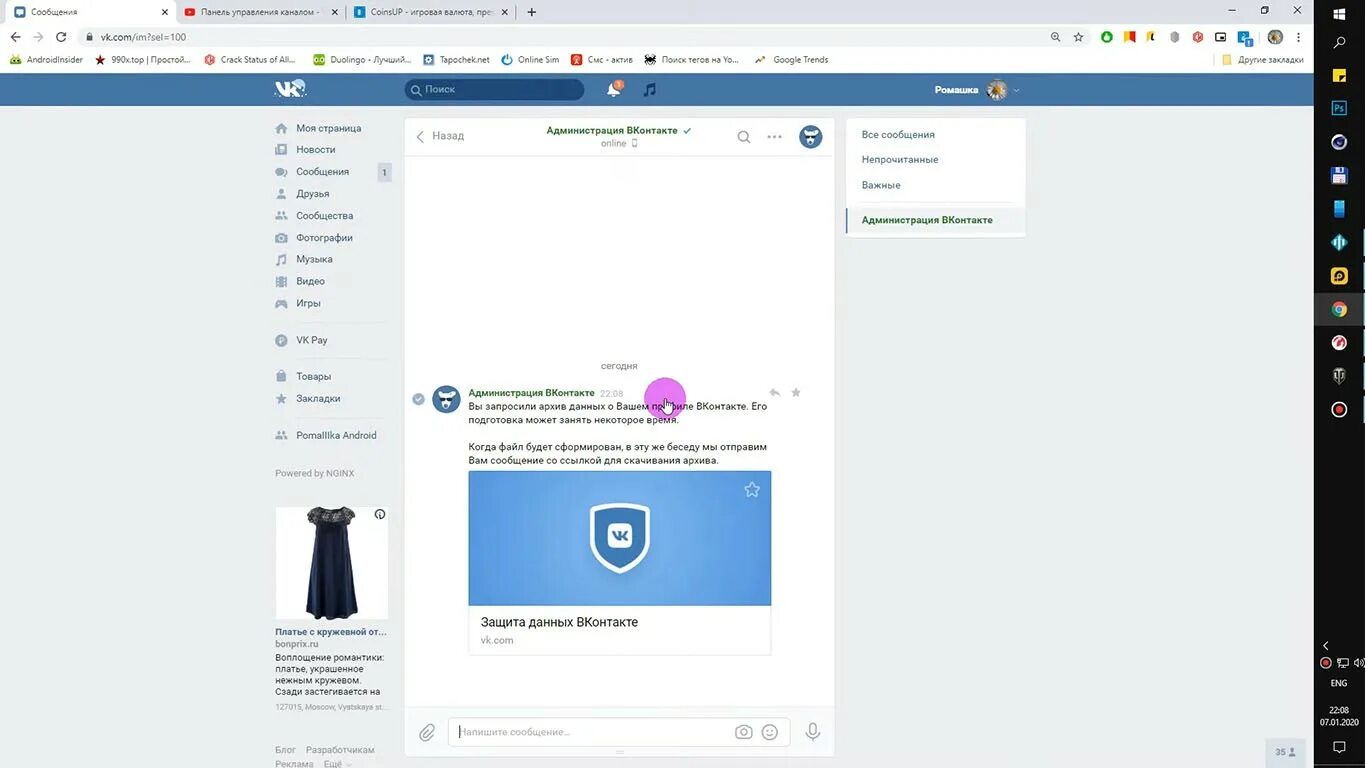Attach a photo via camera icon
Viewport: 1366px width, 768px height.
(743, 732)
